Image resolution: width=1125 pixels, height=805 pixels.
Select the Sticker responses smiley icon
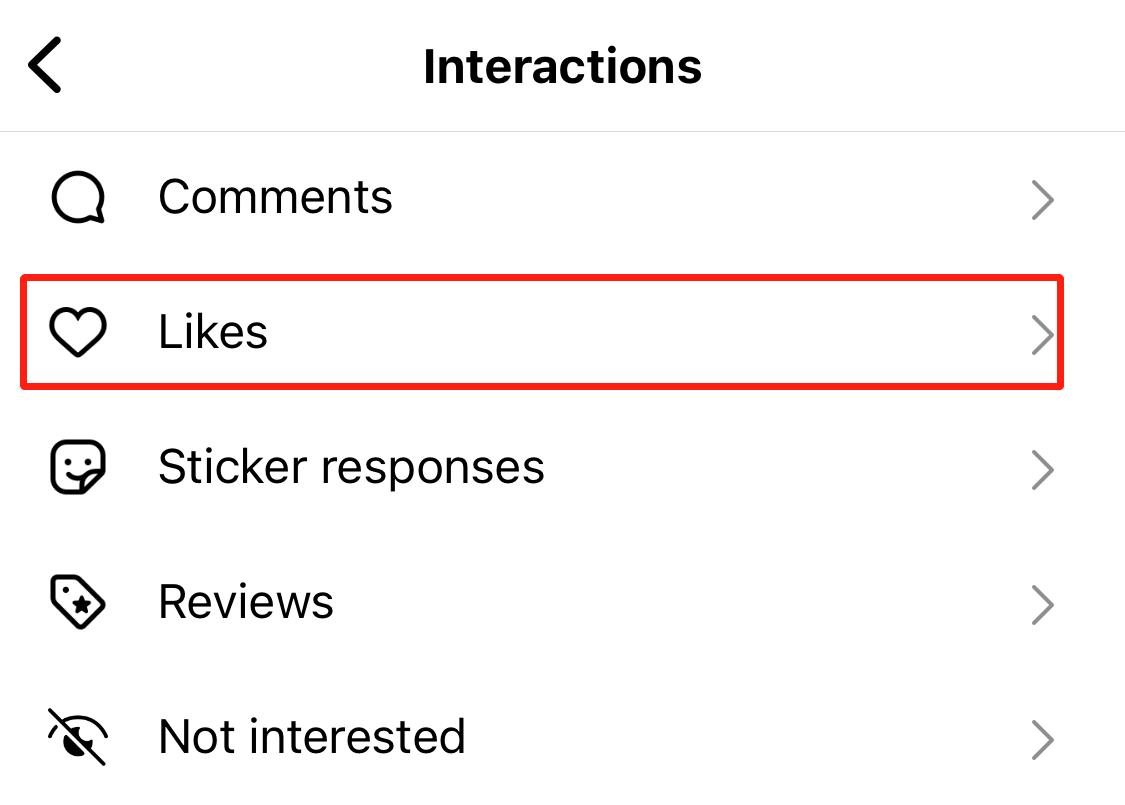pos(78,467)
